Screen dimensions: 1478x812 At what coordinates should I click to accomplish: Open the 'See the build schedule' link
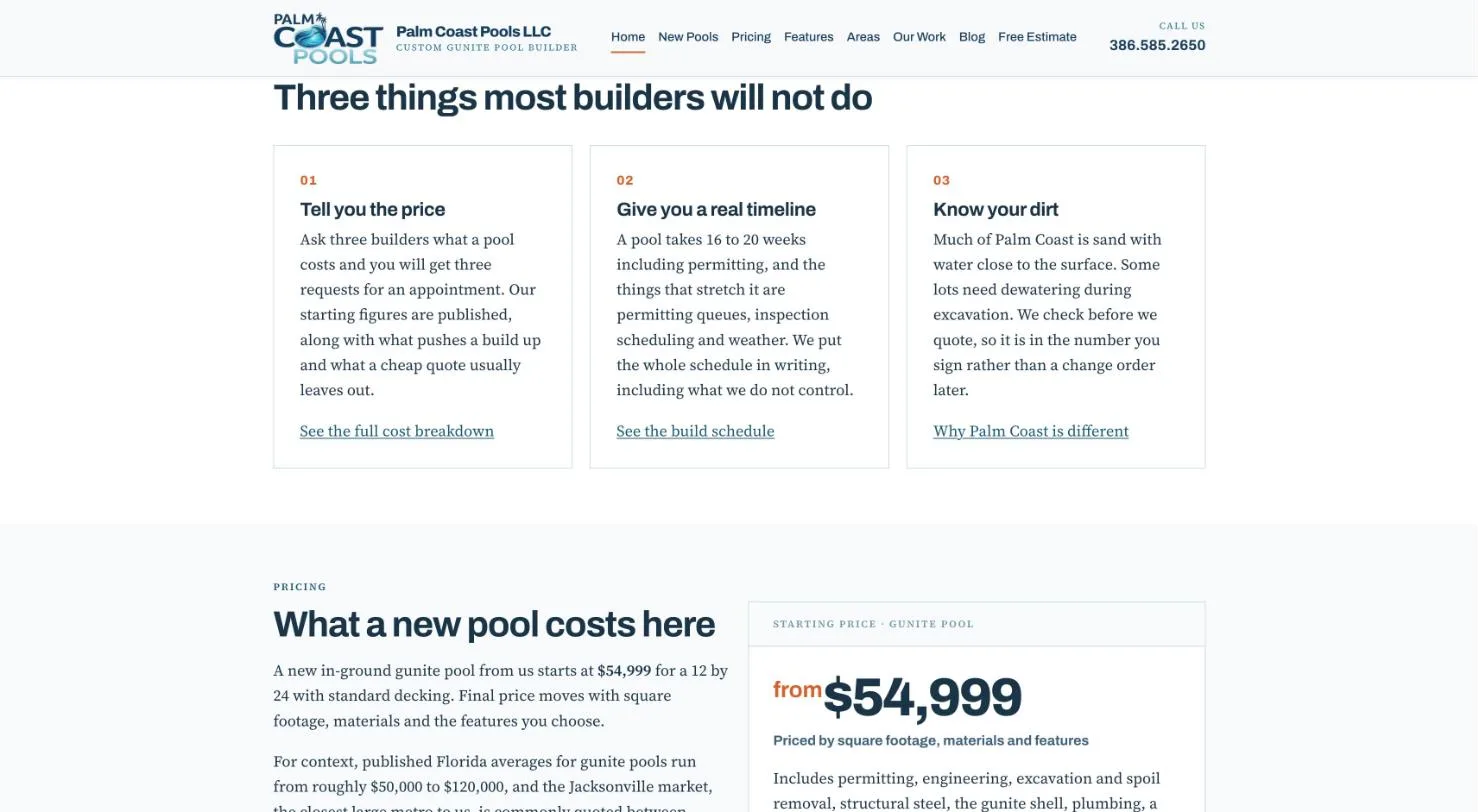coord(695,431)
